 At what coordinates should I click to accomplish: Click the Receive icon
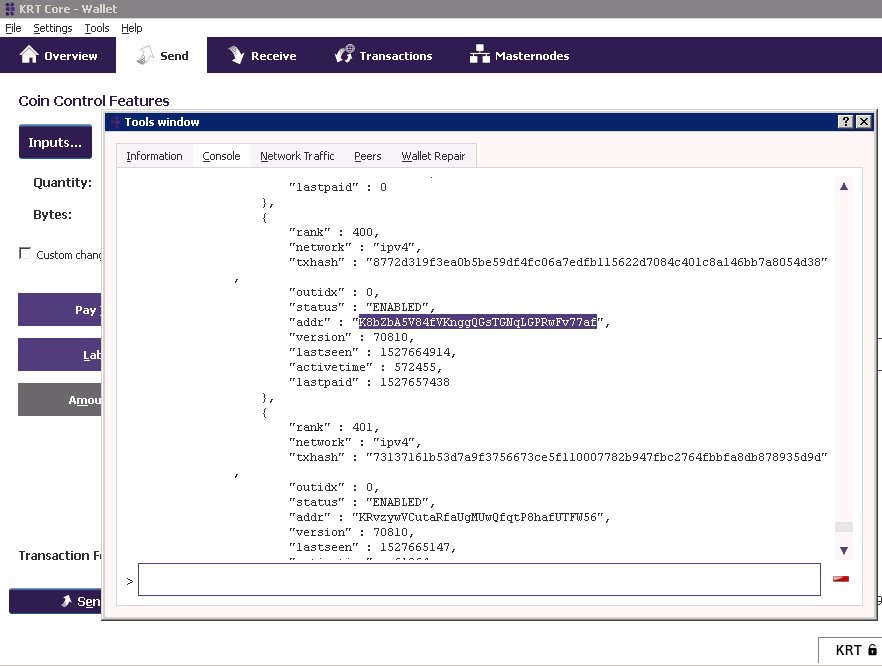[236, 55]
